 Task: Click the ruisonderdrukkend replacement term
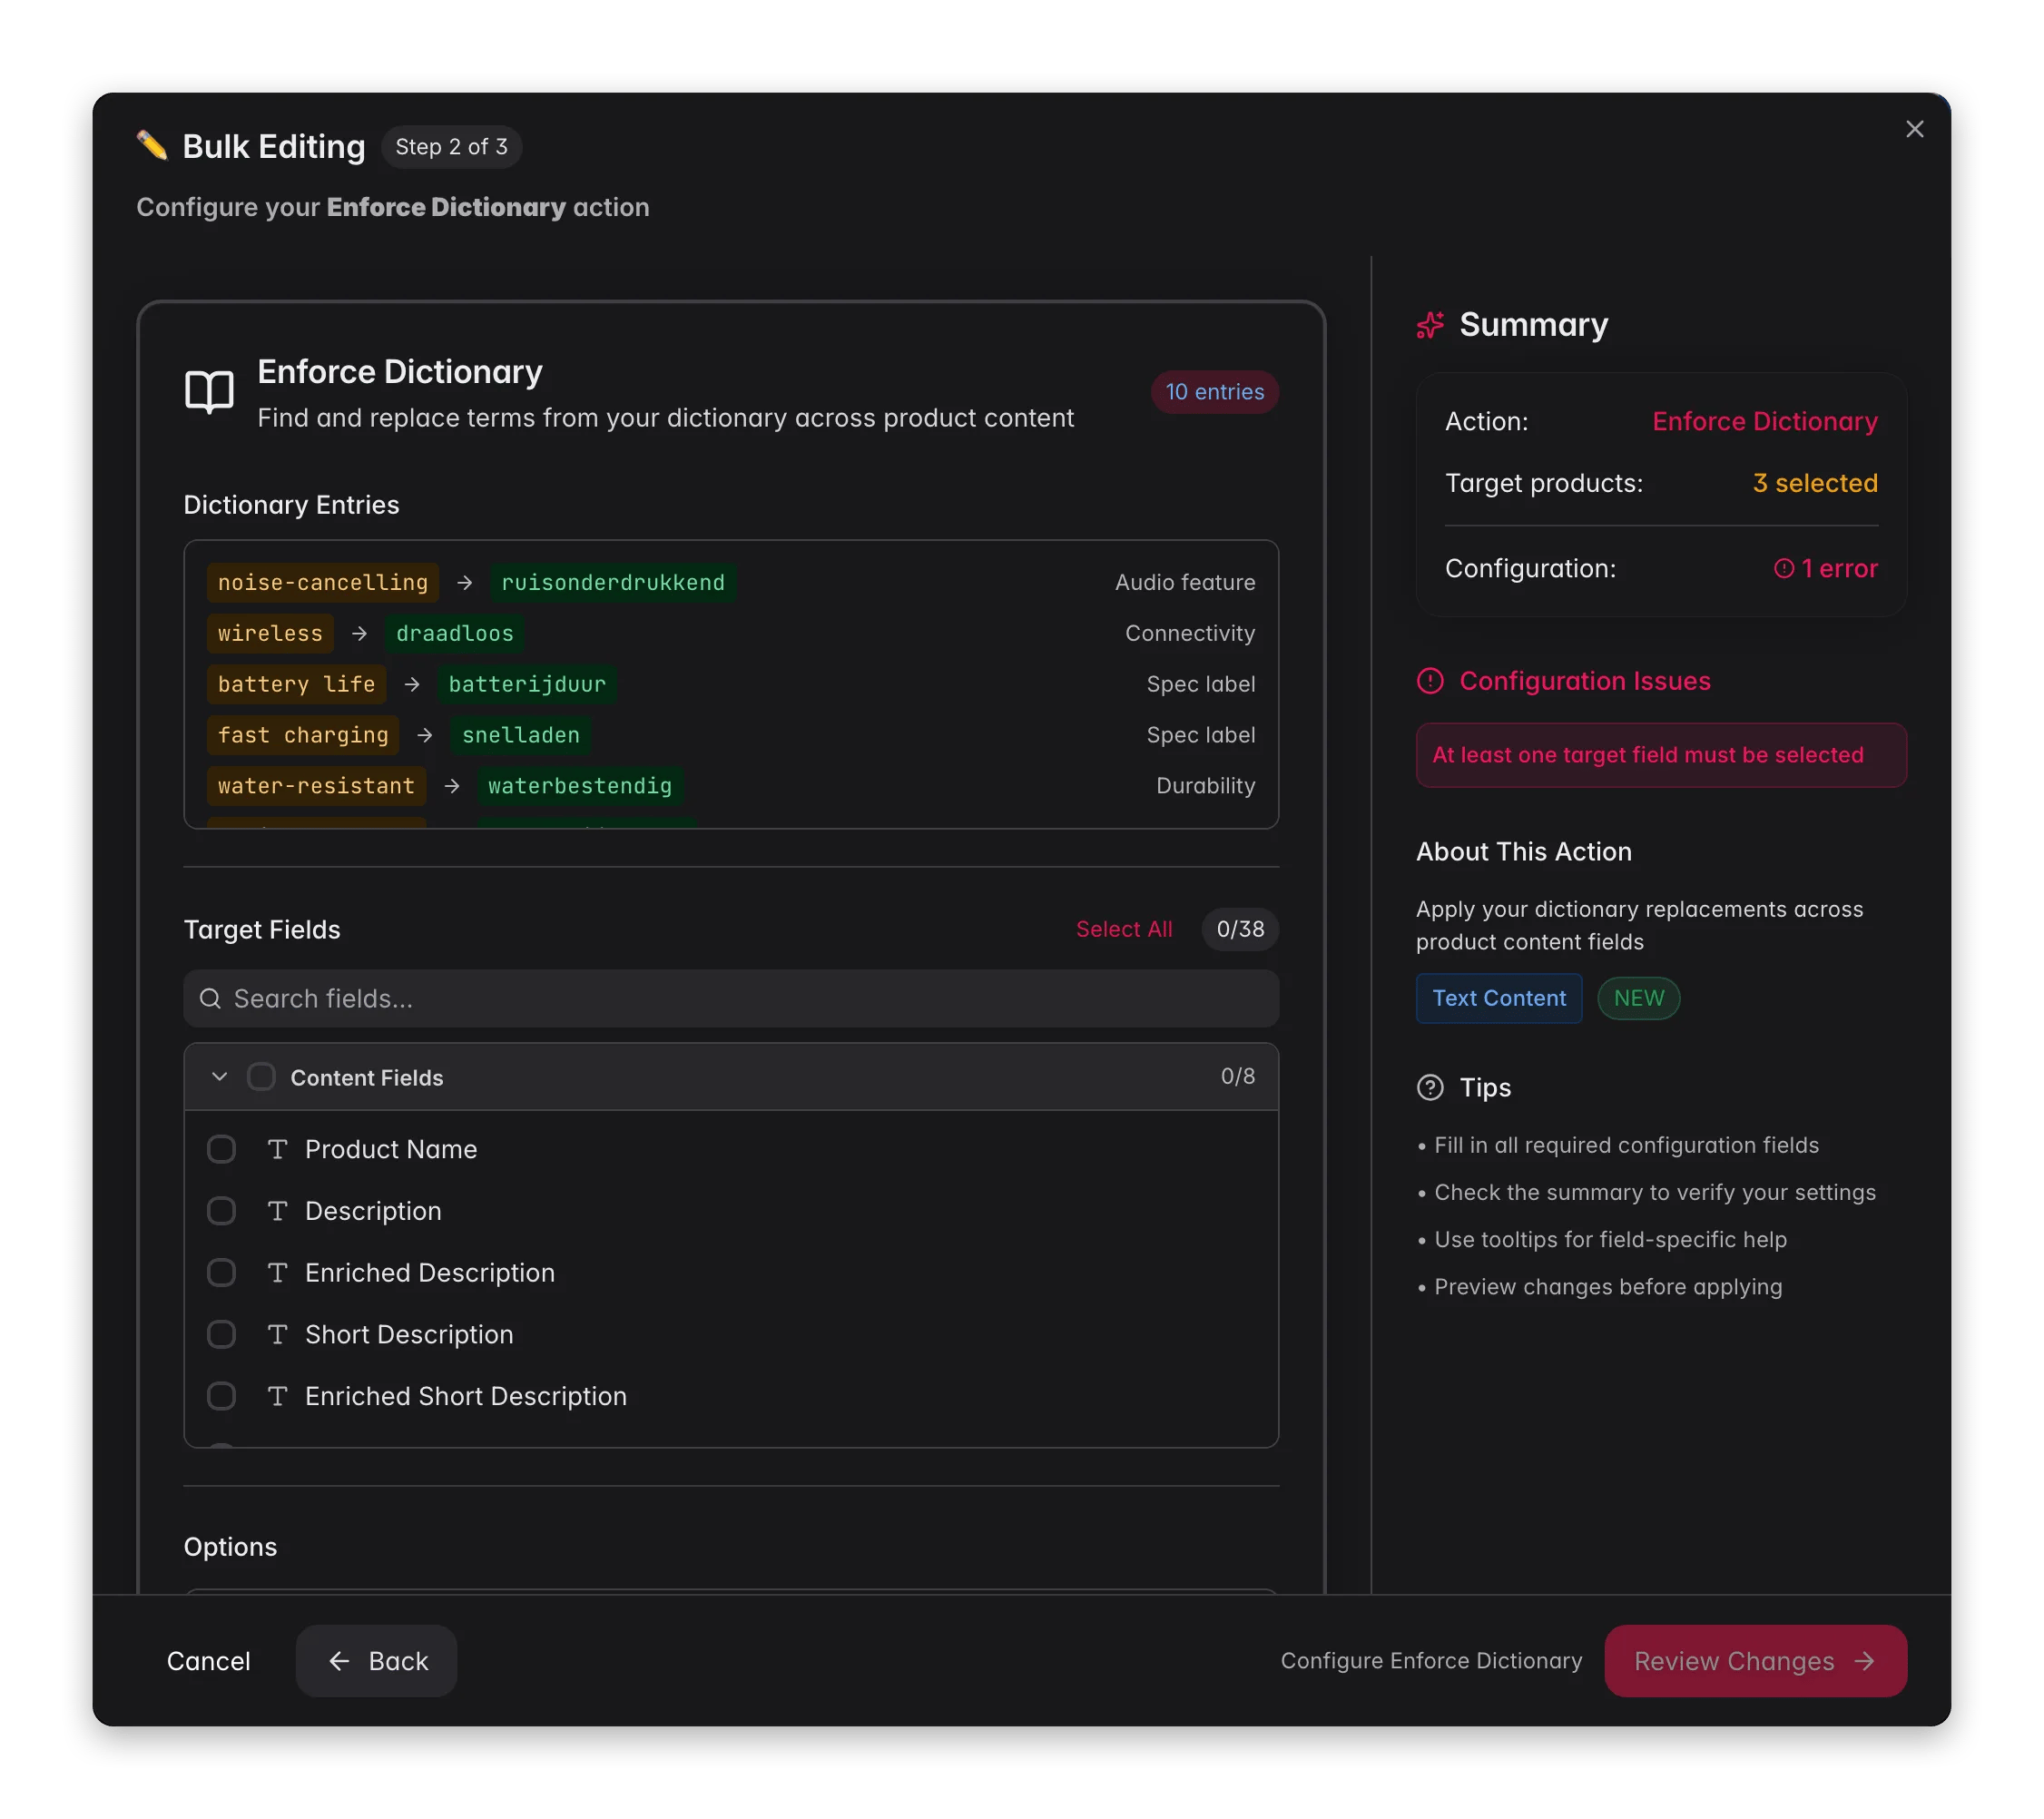pos(613,582)
